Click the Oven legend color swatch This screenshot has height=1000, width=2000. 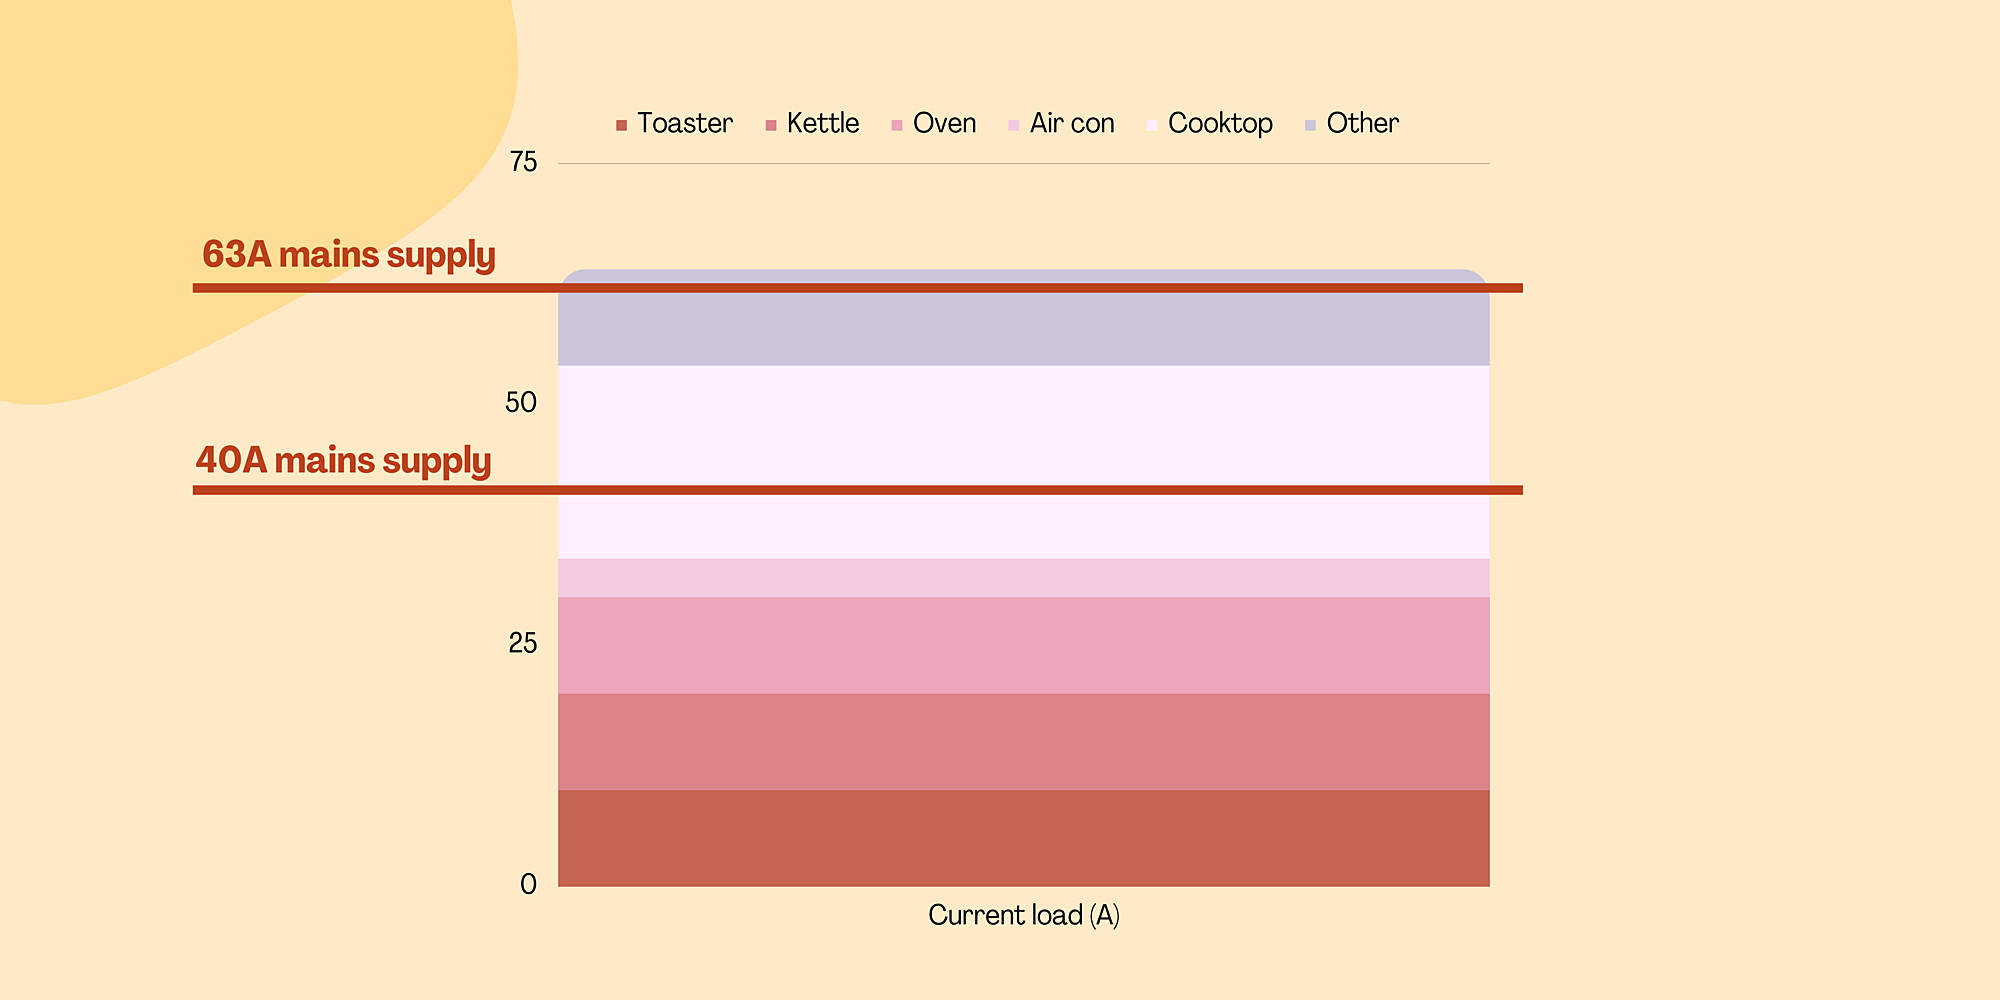tap(897, 125)
